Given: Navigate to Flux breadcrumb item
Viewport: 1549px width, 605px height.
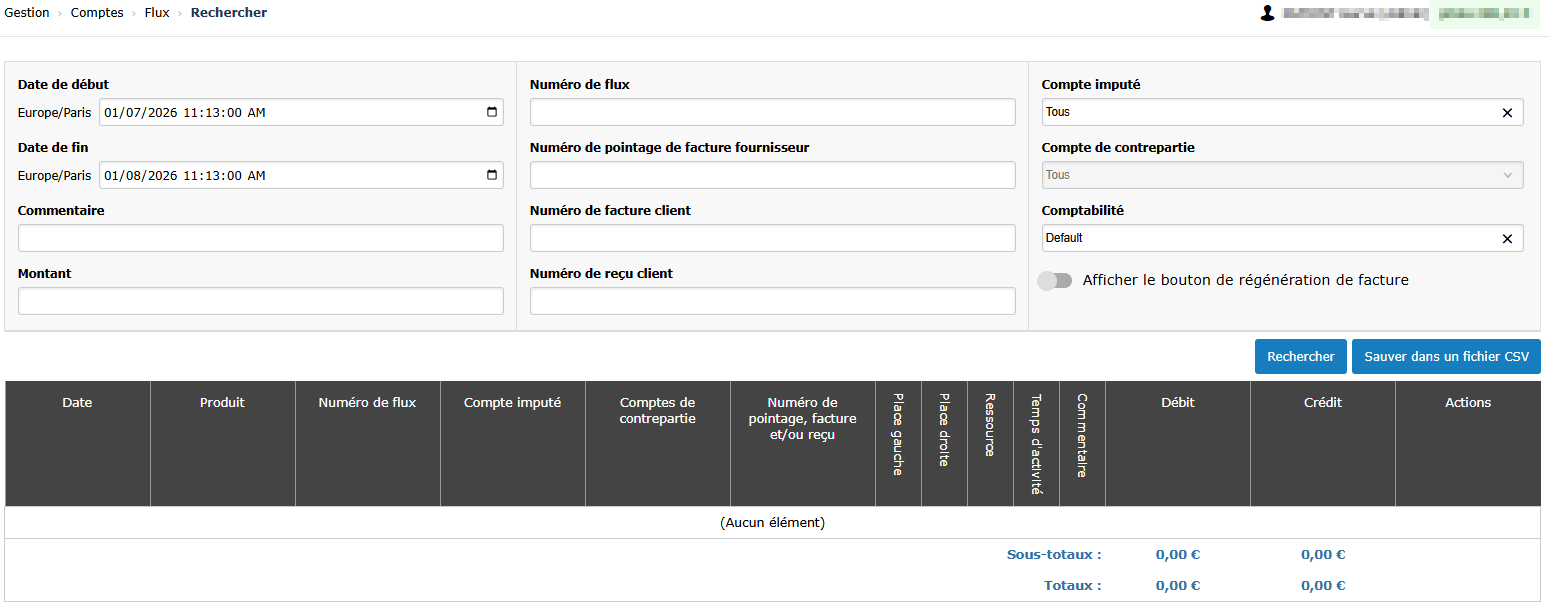Looking at the screenshot, I should [157, 13].
